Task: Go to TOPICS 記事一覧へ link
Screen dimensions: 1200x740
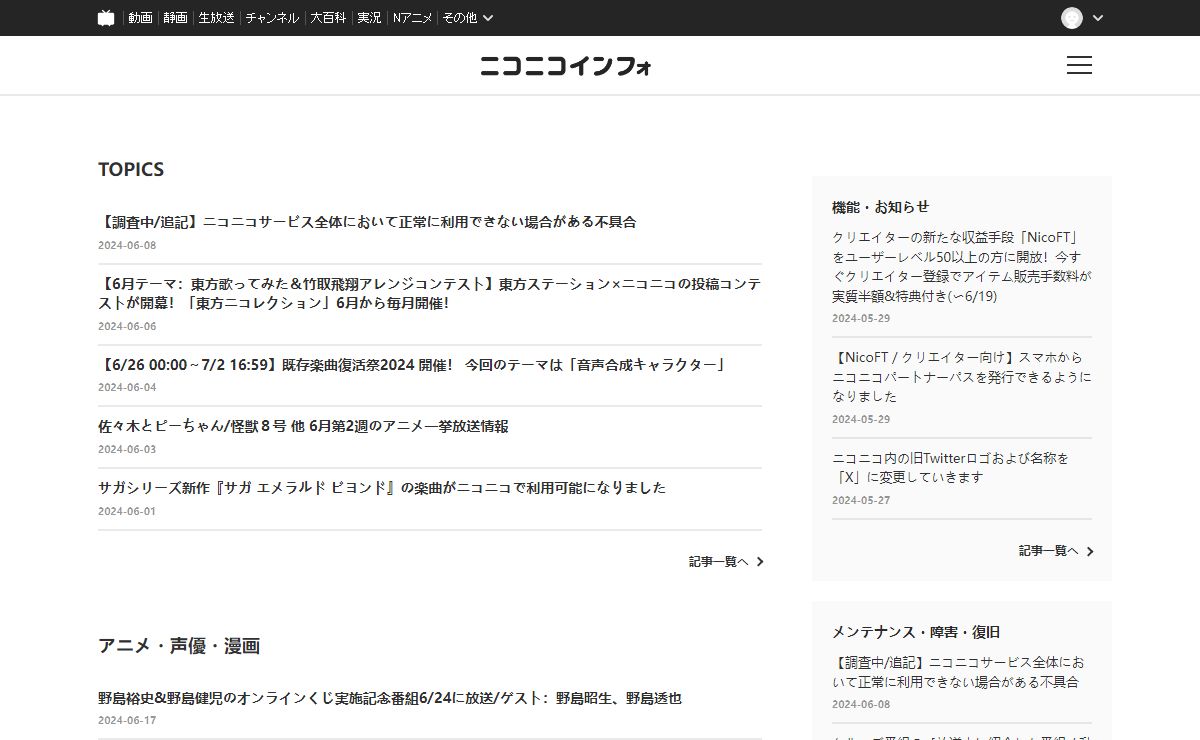Action: (x=718, y=562)
